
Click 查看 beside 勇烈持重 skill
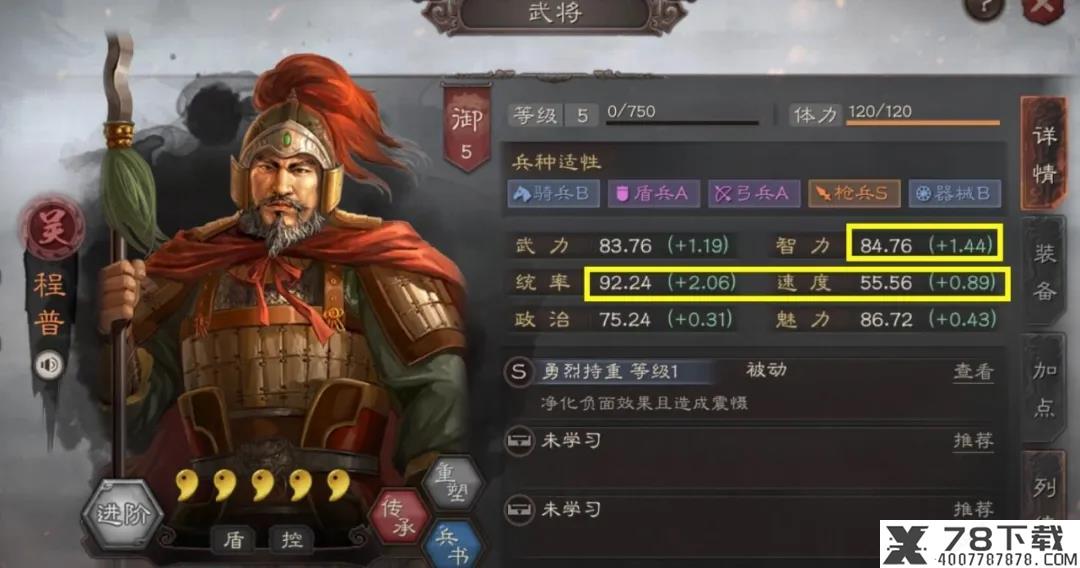pos(973,372)
